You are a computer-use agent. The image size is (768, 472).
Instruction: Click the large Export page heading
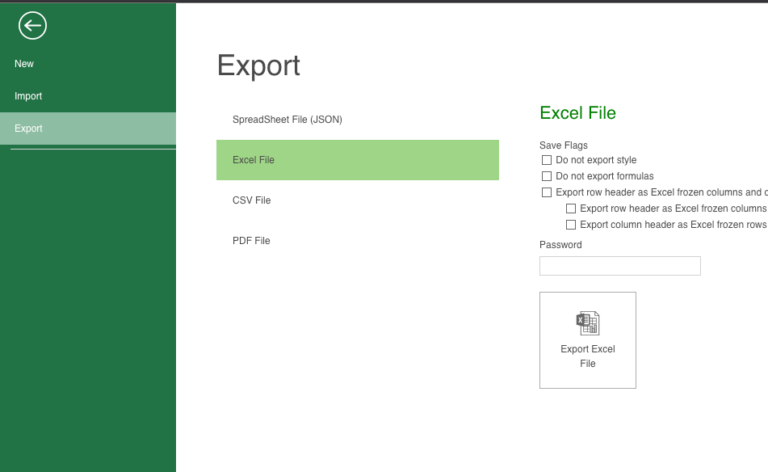pyautogui.click(x=258, y=66)
